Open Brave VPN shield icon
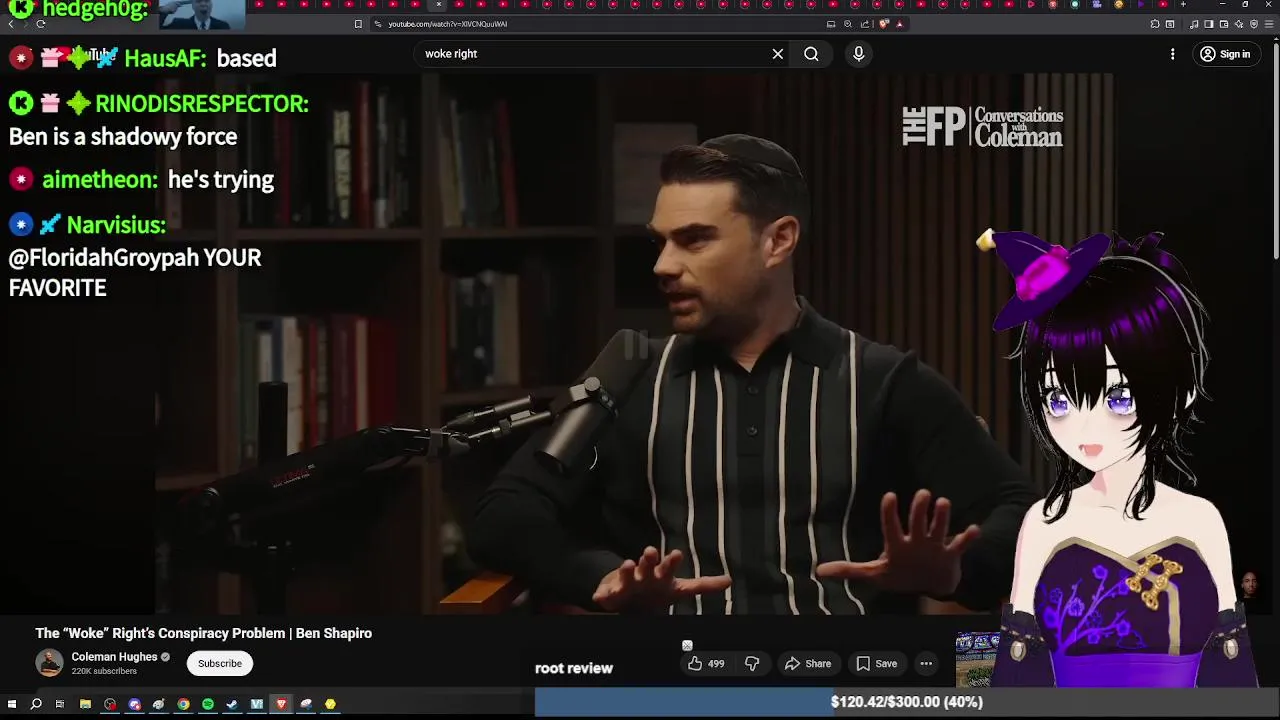Viewport: 1280px width, 720px height. tap(1254, 24)
